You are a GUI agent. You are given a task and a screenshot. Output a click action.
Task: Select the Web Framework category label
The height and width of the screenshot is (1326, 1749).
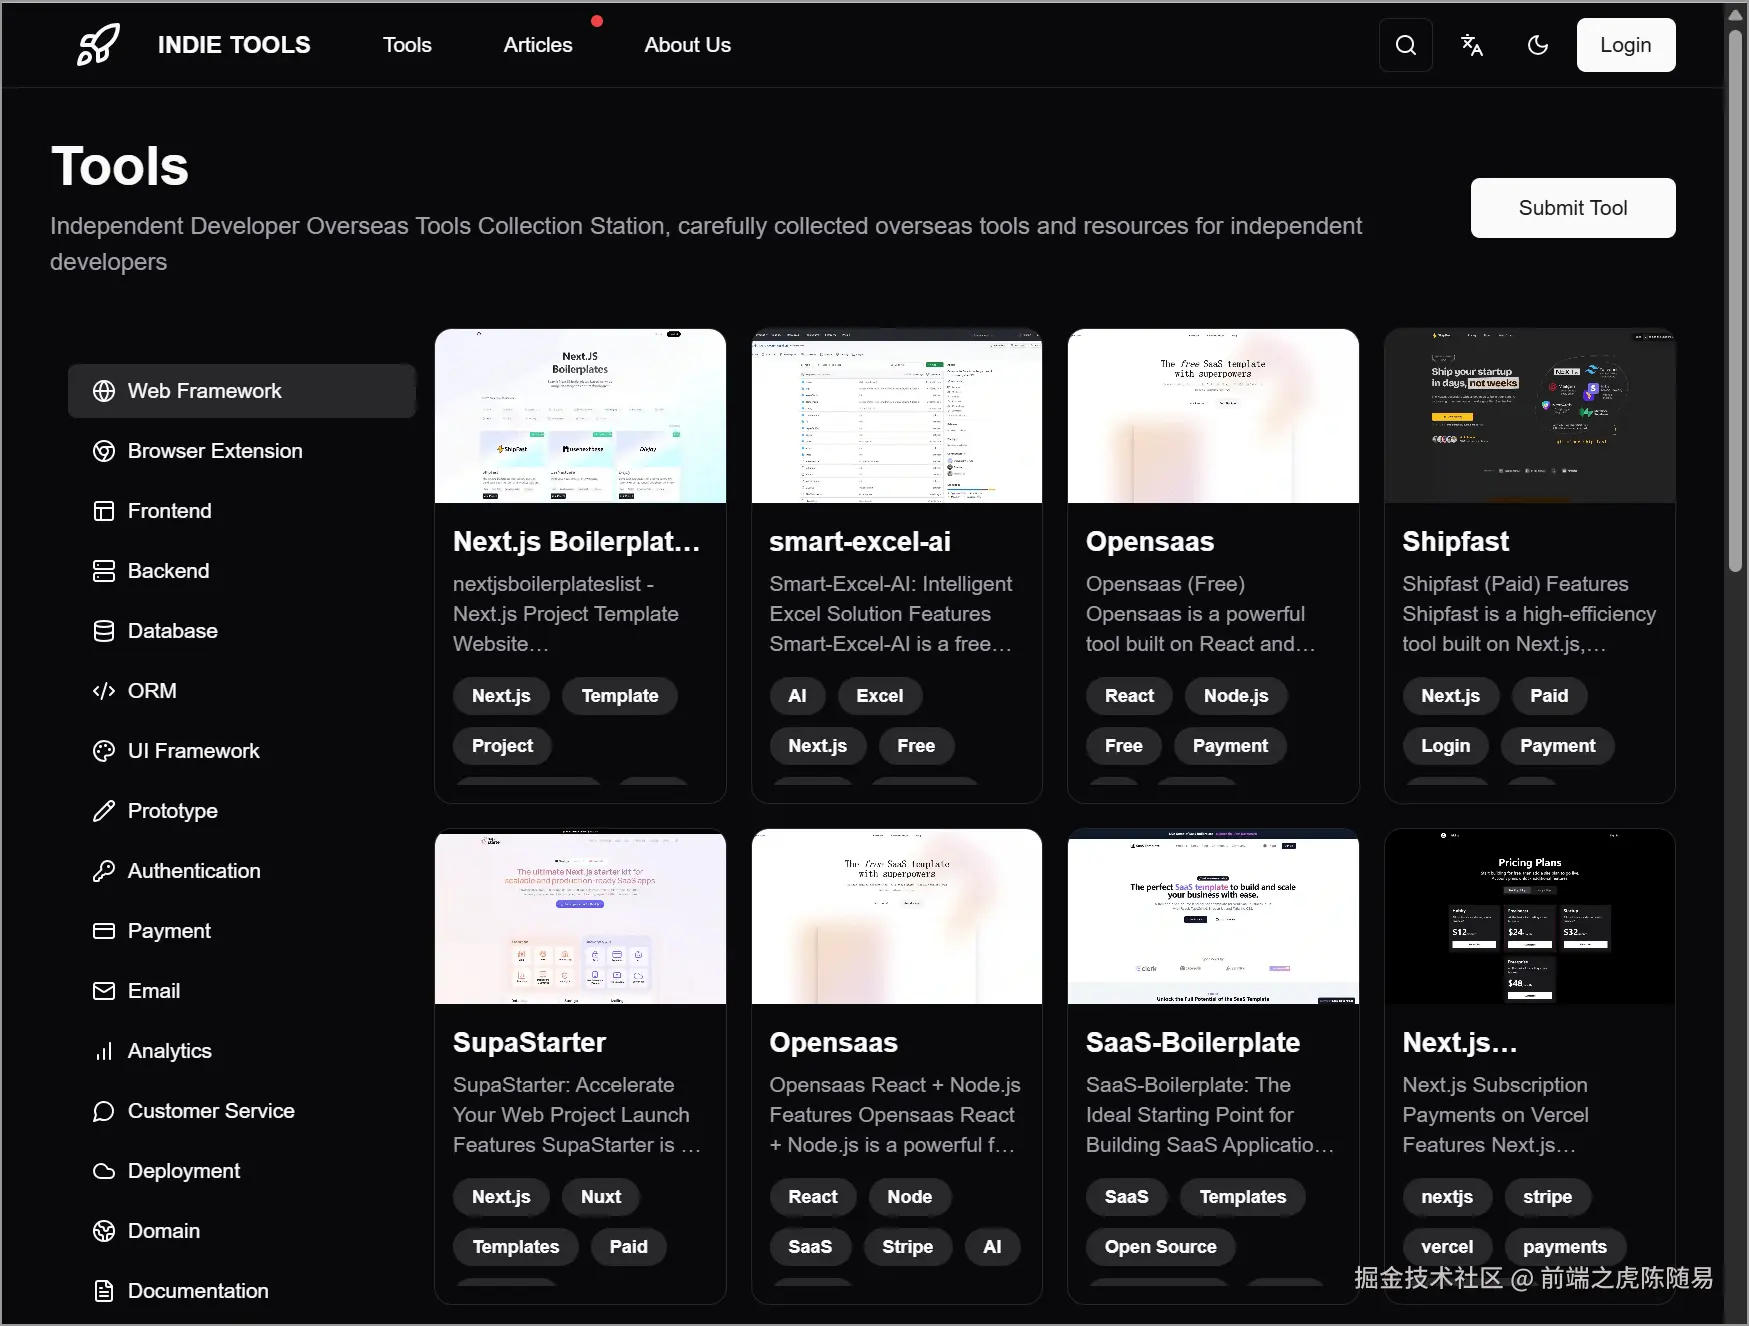pyautogui.click(x=205, y=391)
